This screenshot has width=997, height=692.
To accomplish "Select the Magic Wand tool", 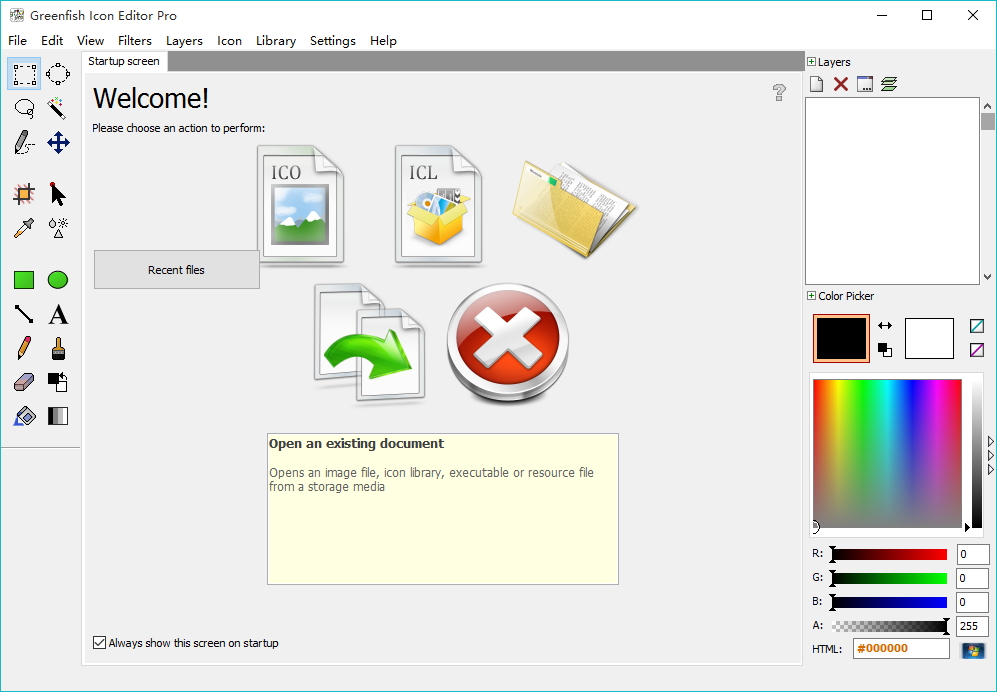I will [58, 108].
